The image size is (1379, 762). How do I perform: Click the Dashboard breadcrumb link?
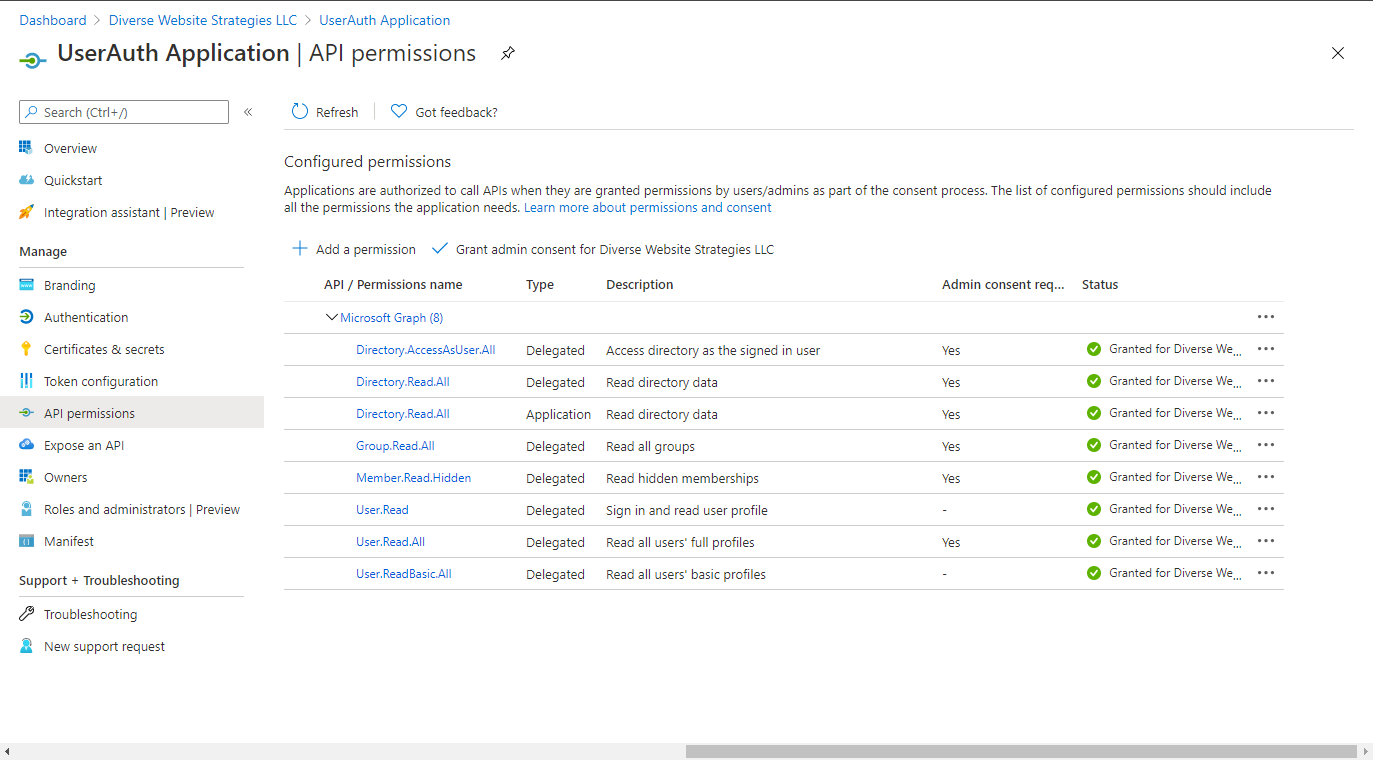click(53, 20)
